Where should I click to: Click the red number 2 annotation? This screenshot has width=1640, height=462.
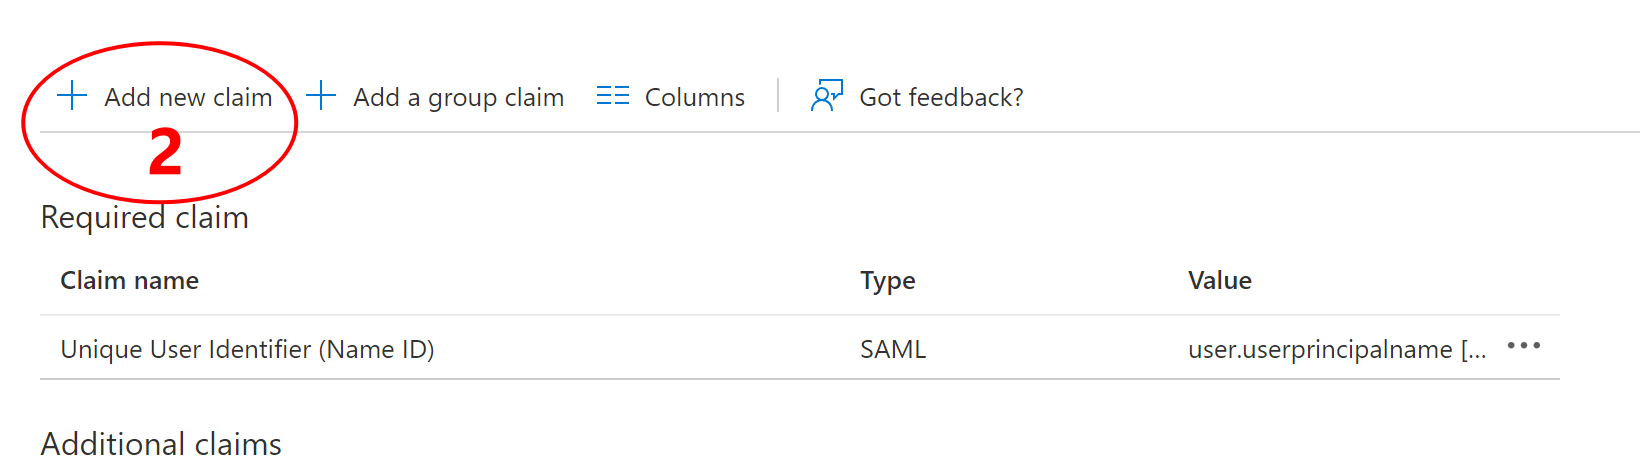(x=165, y=153)
